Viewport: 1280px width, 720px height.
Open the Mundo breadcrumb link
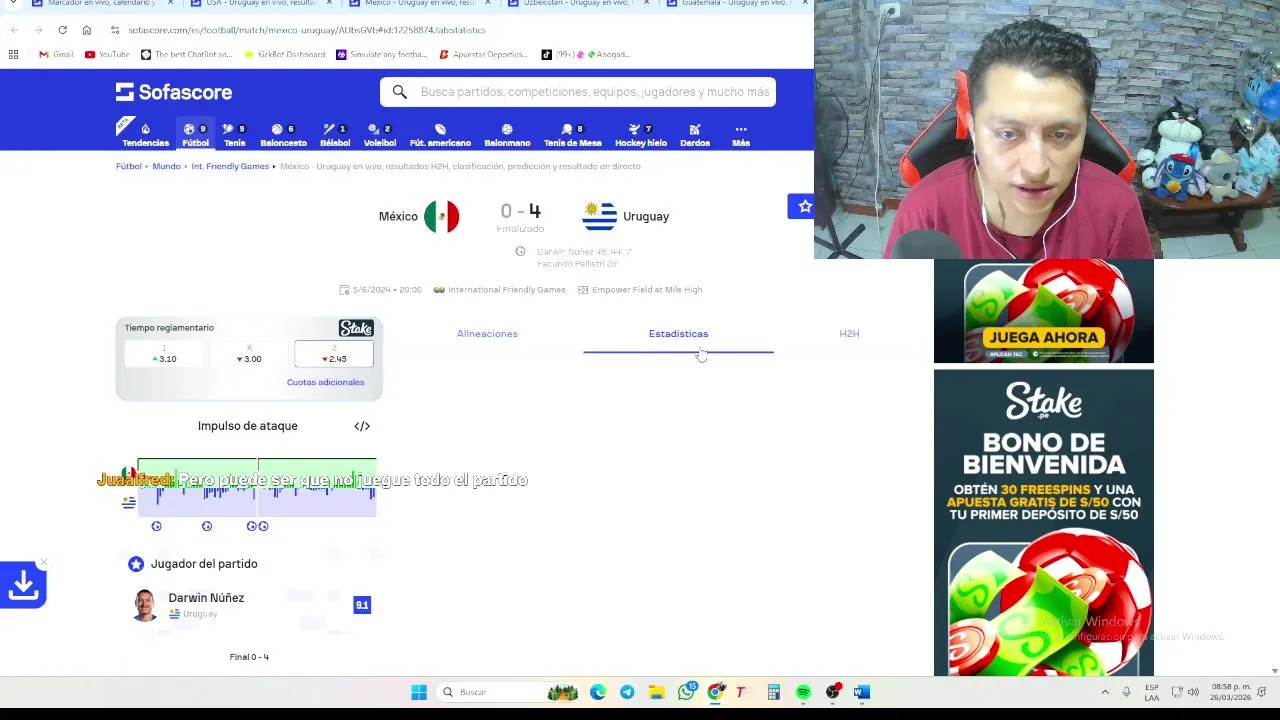166,166
